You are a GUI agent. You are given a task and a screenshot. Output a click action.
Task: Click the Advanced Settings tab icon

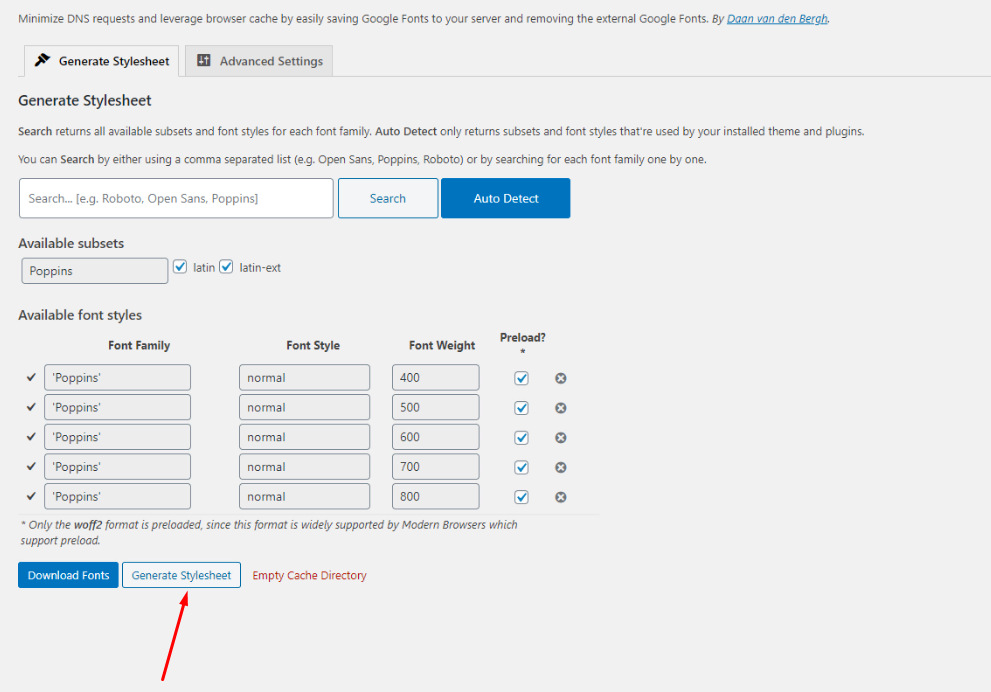click(x=204, y=61)
